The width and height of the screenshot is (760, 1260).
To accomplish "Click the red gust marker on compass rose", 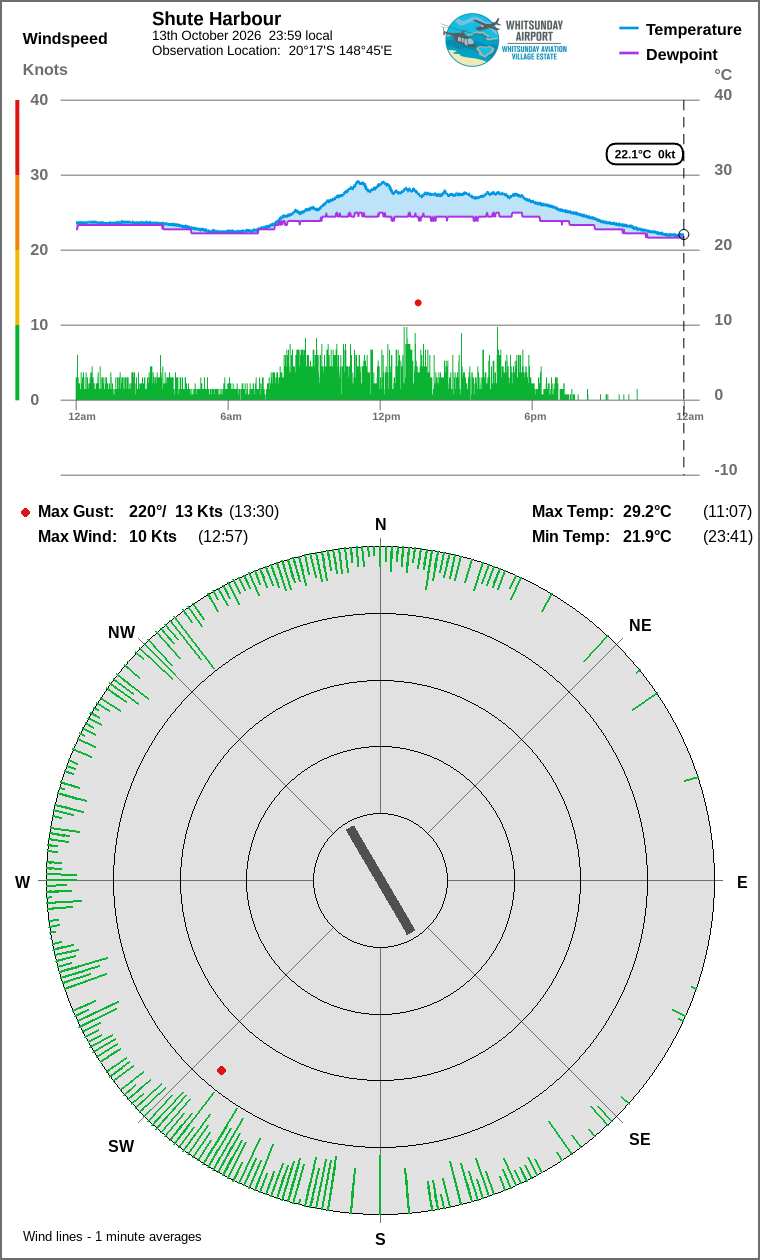I will (221, 1070).
